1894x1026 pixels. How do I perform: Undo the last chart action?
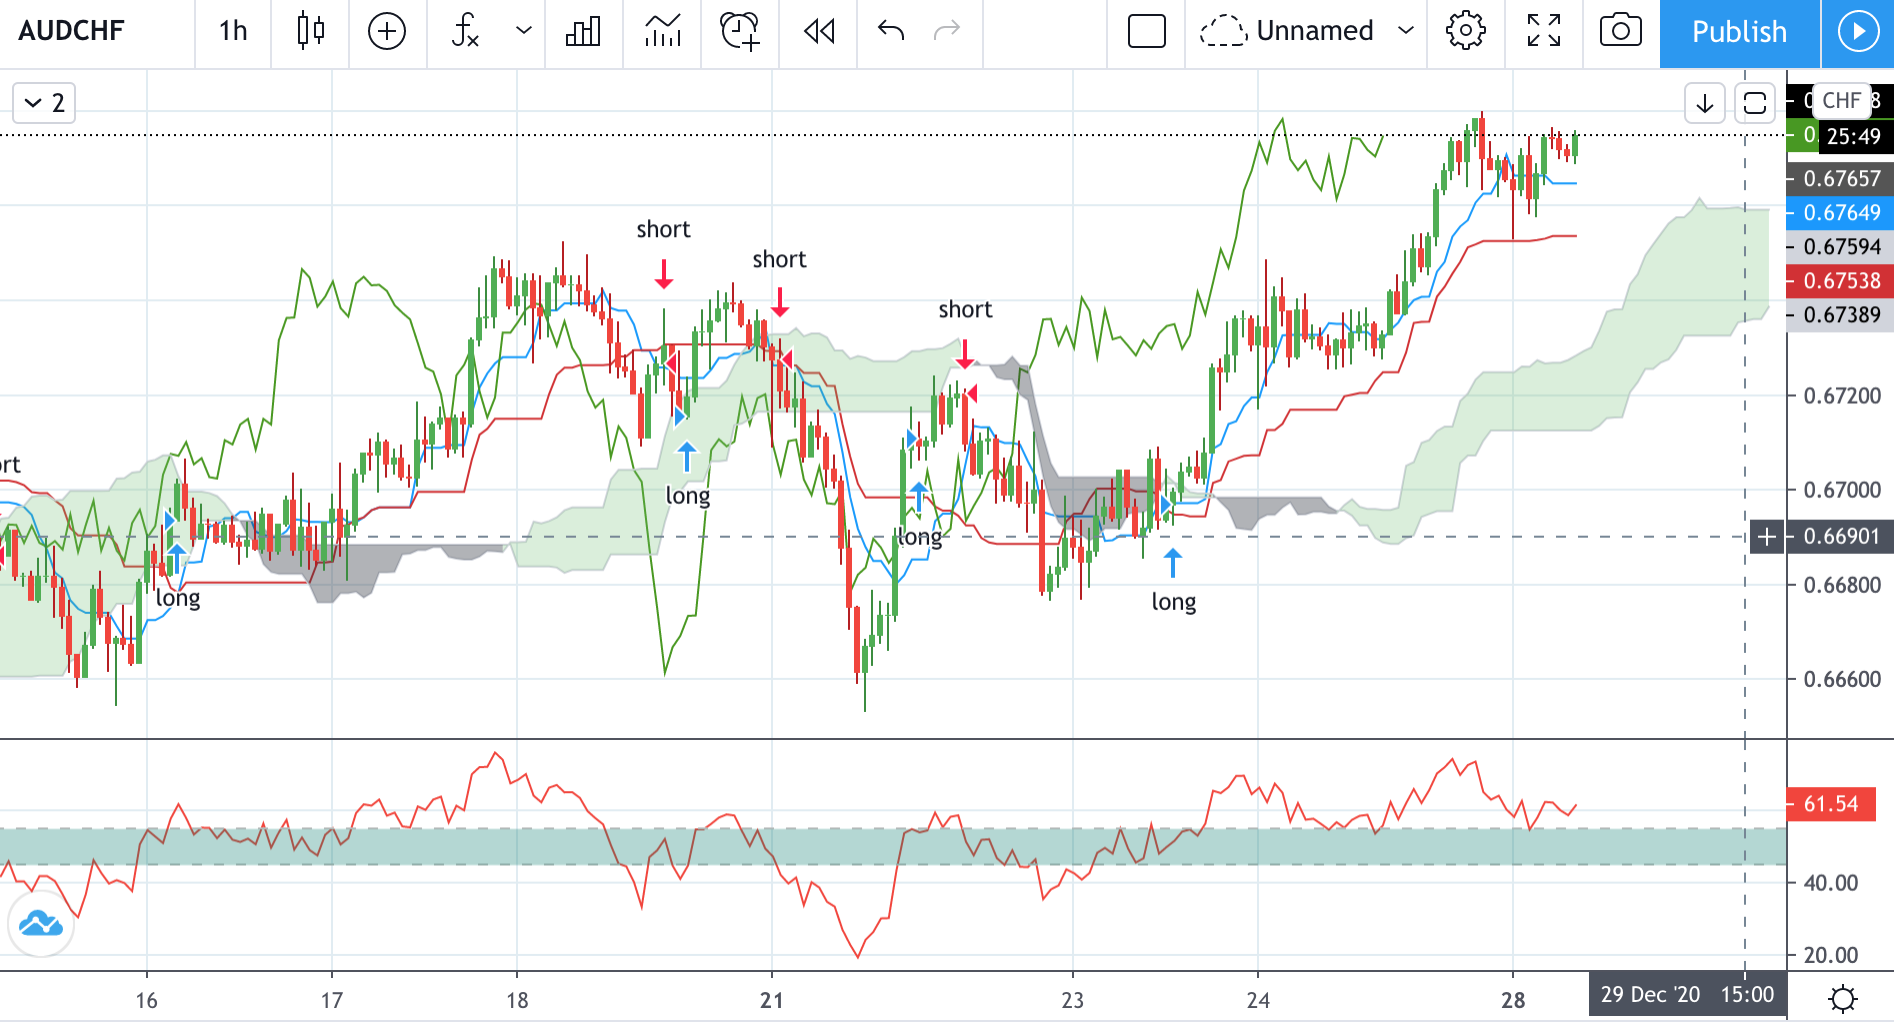point(891,31)
